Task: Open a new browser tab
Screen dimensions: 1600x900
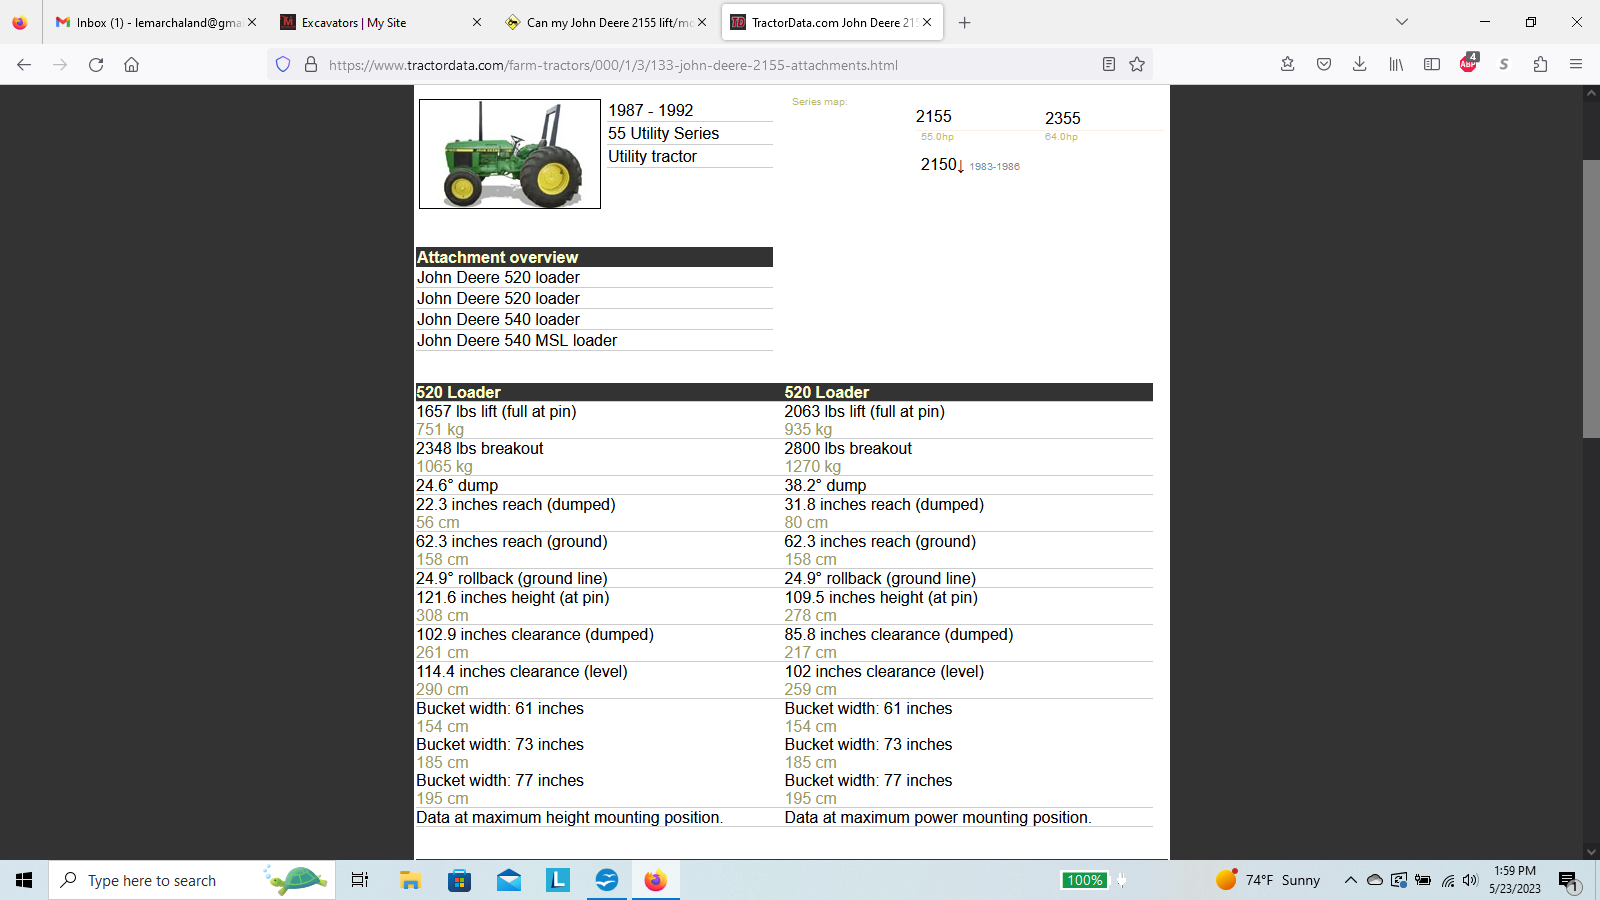Action: tap(964, 22)
